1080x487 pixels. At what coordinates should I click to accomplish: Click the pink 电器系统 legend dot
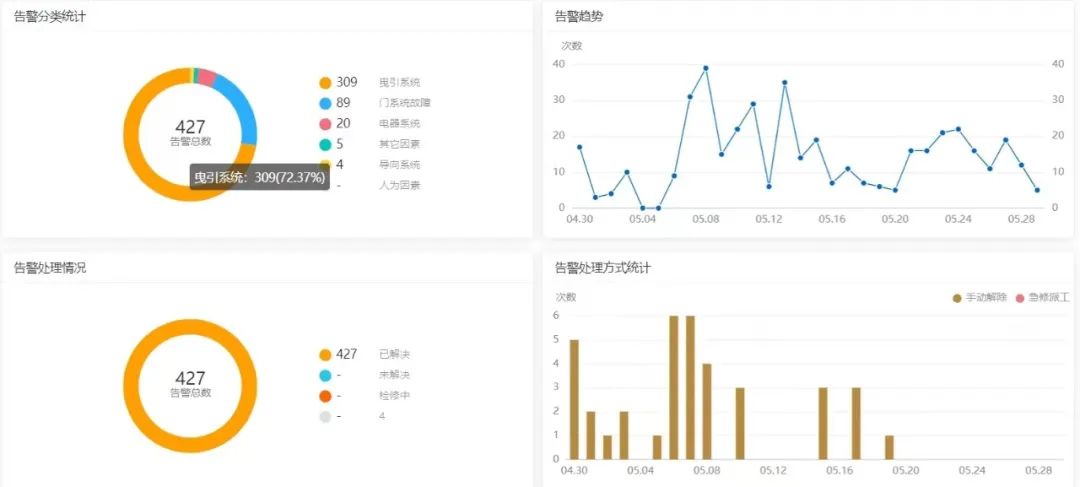325,124
